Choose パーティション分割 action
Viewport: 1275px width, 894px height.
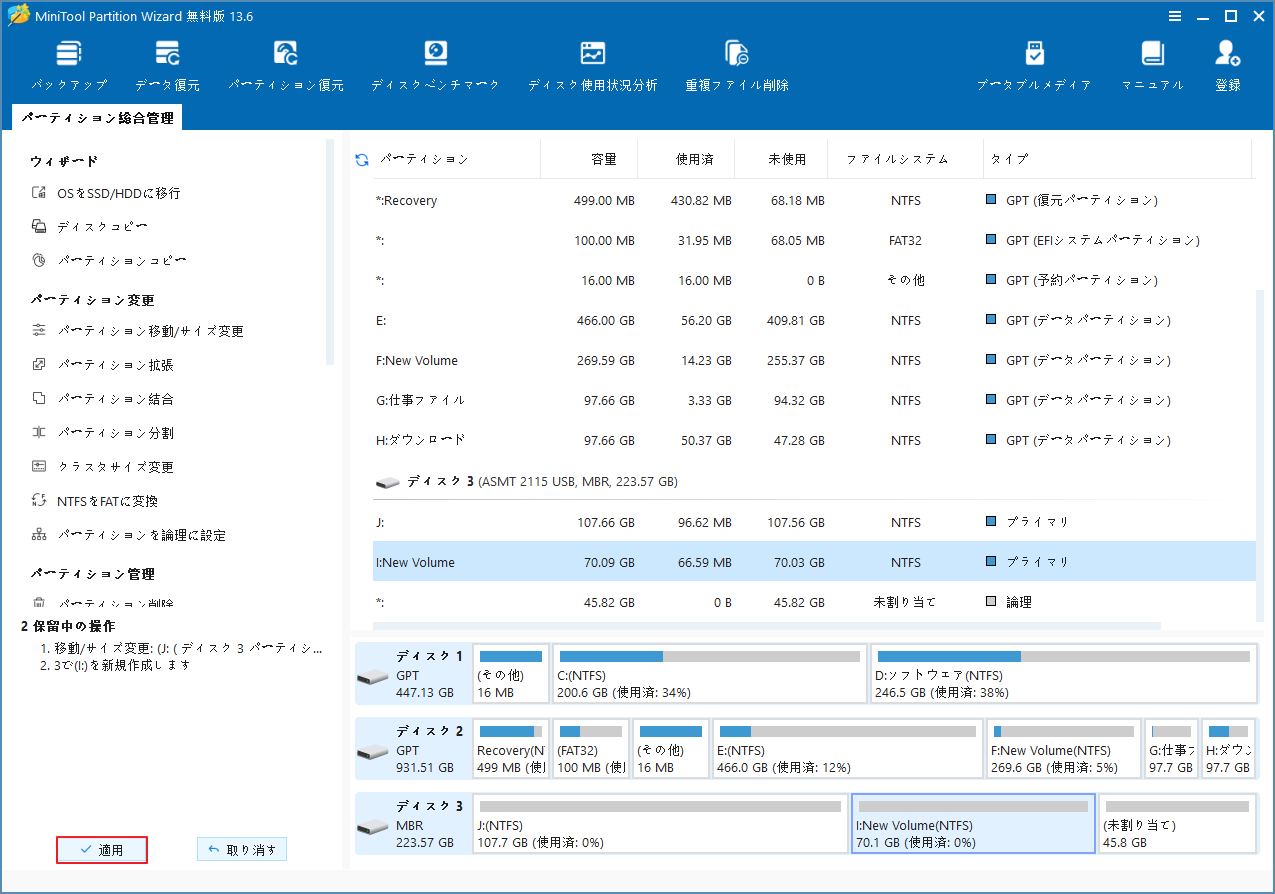[x=102, y=433]
